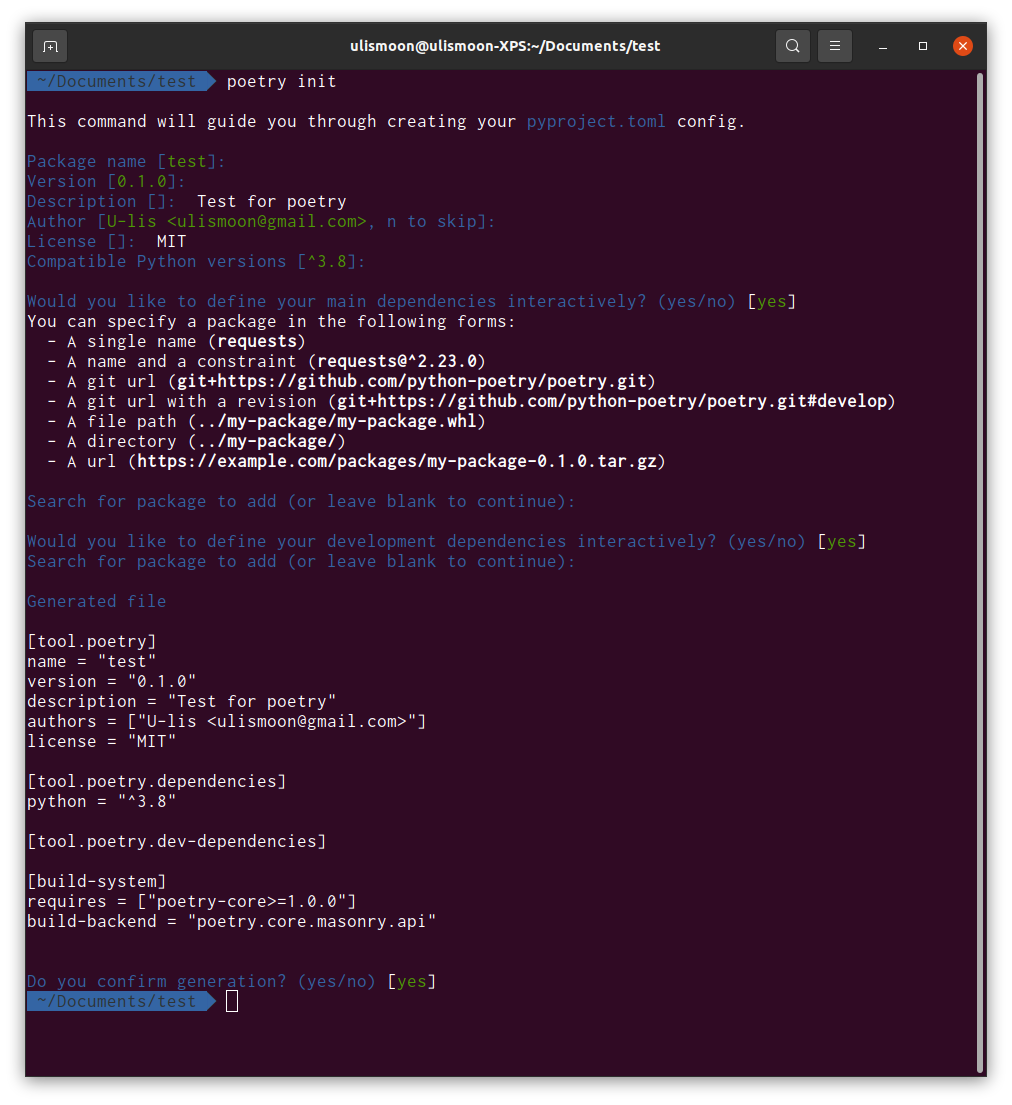Click the development dependencies question line
This screenshot has width=1012, height=1105.
446,542
